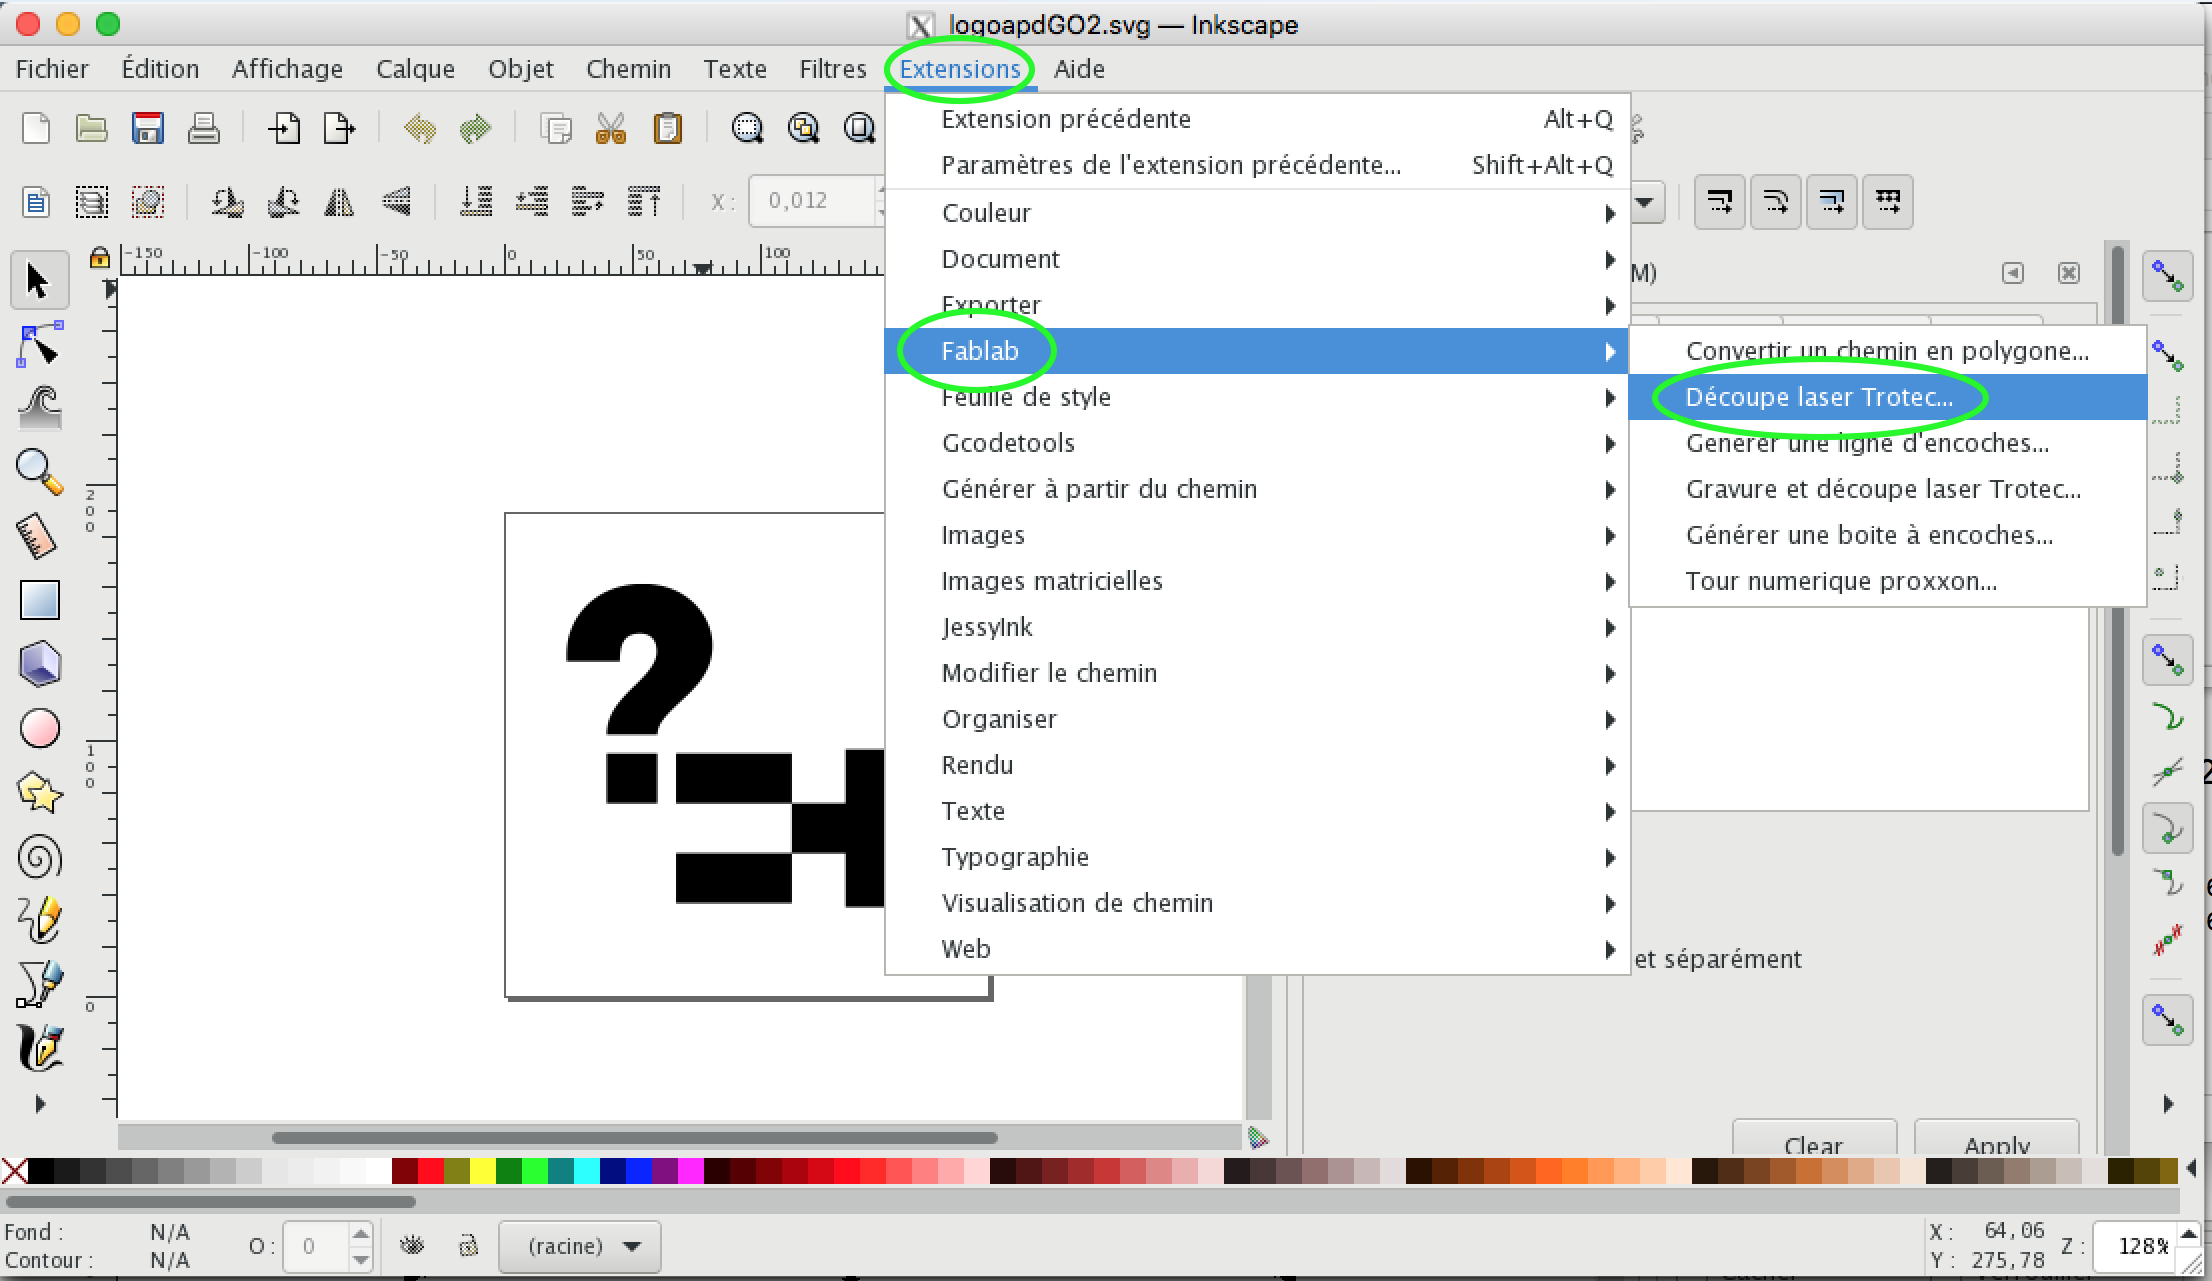Expand the Modifier le chemin submenu

pos(1257,673)
